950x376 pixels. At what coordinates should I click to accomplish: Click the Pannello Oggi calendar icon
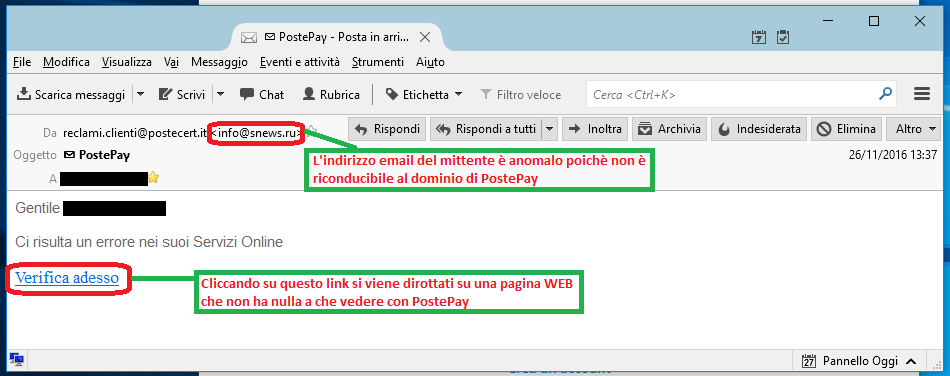coord(809,361)
